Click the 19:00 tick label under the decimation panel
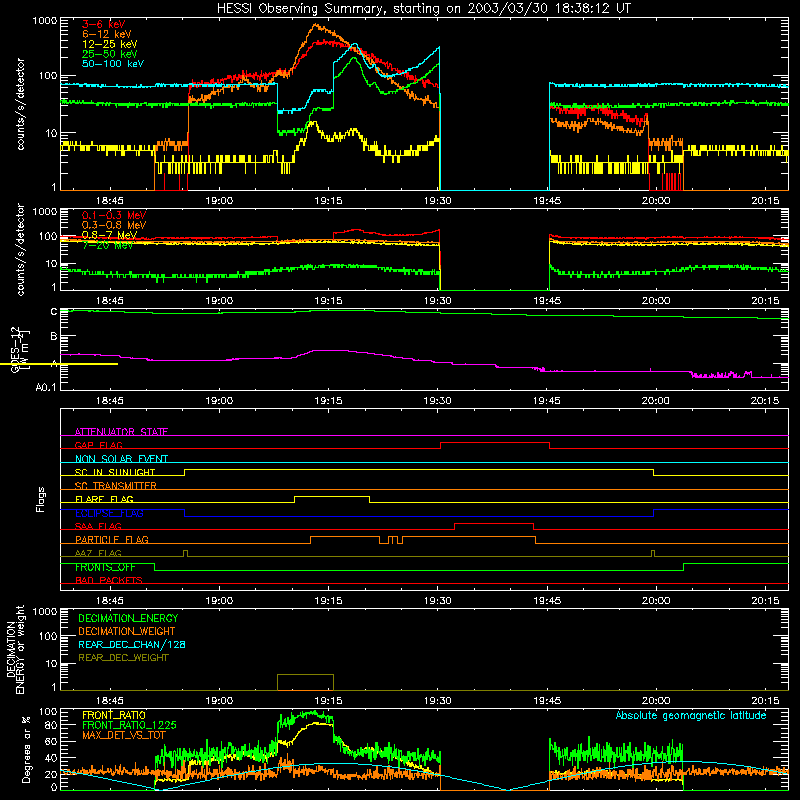Viewport: 800px width, 800px height. point(219,701)
